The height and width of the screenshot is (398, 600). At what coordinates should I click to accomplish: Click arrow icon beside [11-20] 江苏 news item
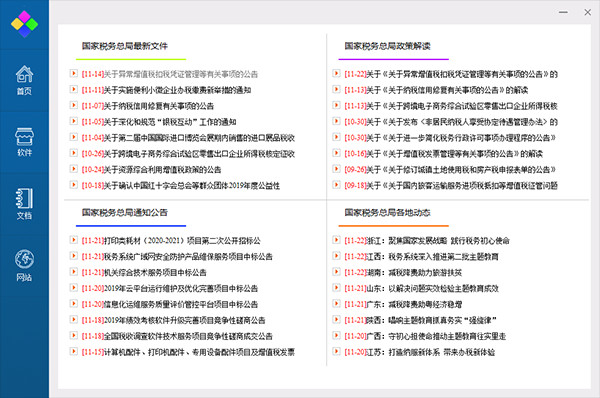click(336, 351)
